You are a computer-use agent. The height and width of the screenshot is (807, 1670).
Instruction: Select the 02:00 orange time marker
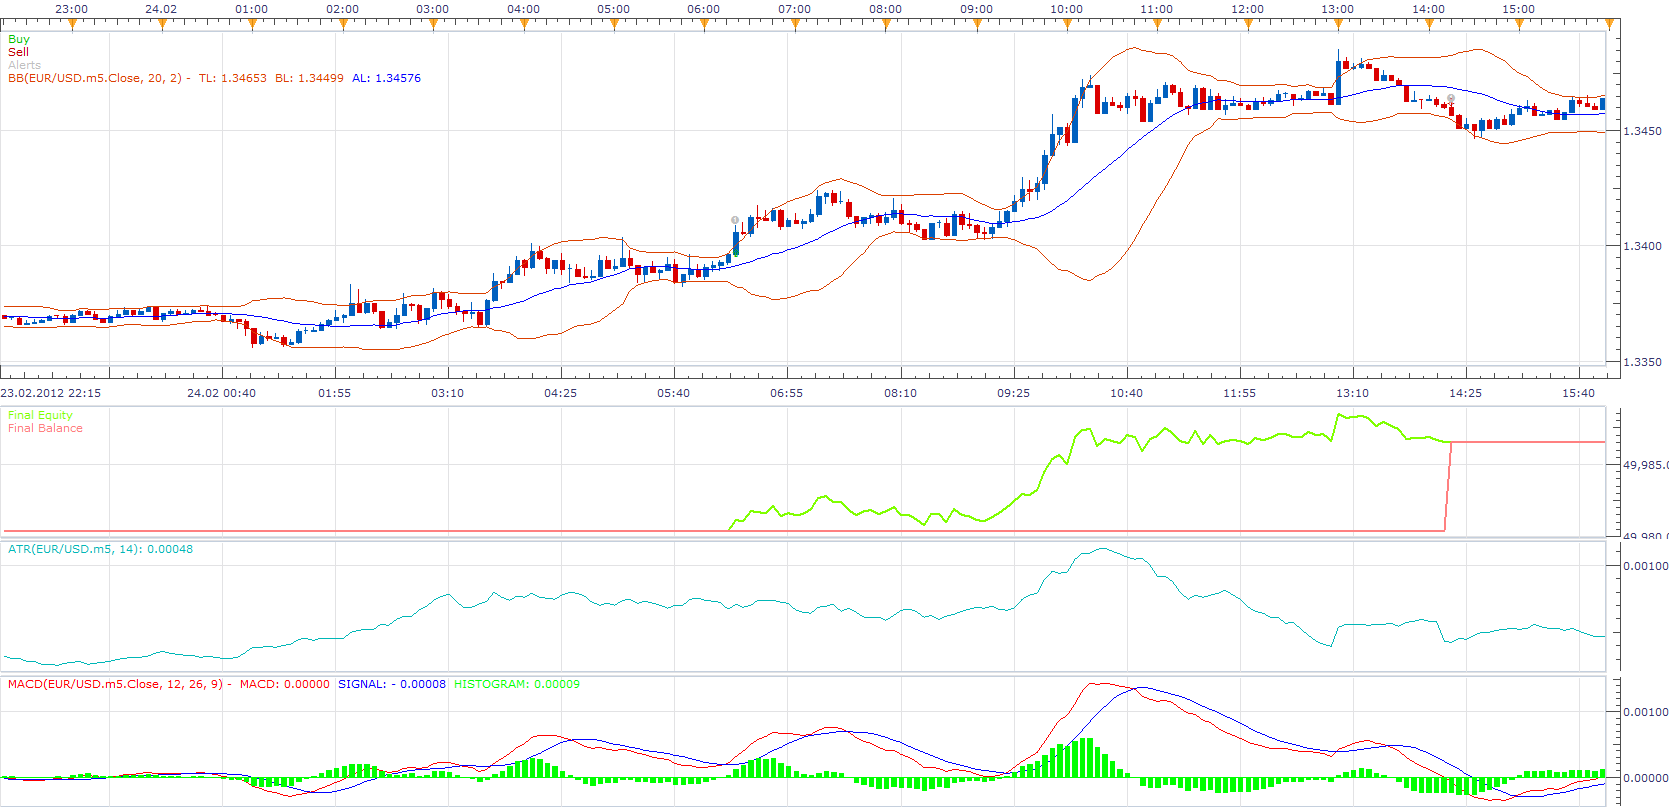coord(343,24)
